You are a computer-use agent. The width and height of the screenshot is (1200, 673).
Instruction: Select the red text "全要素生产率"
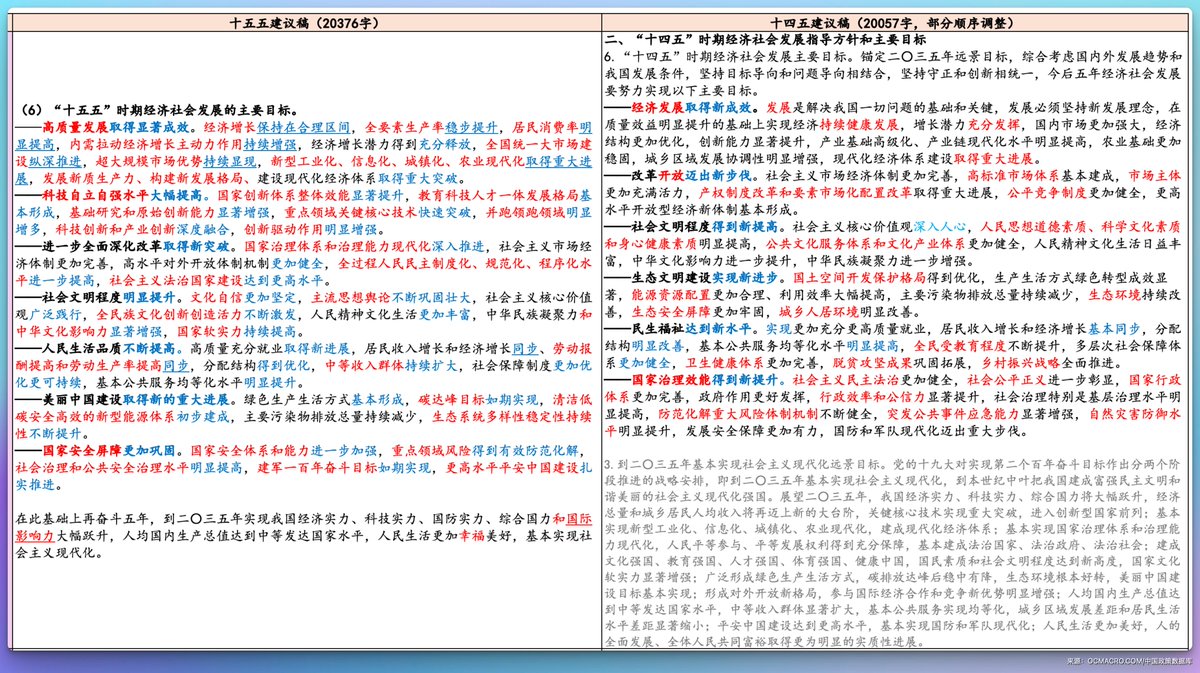pyautogui.click(x=404, y=128)
